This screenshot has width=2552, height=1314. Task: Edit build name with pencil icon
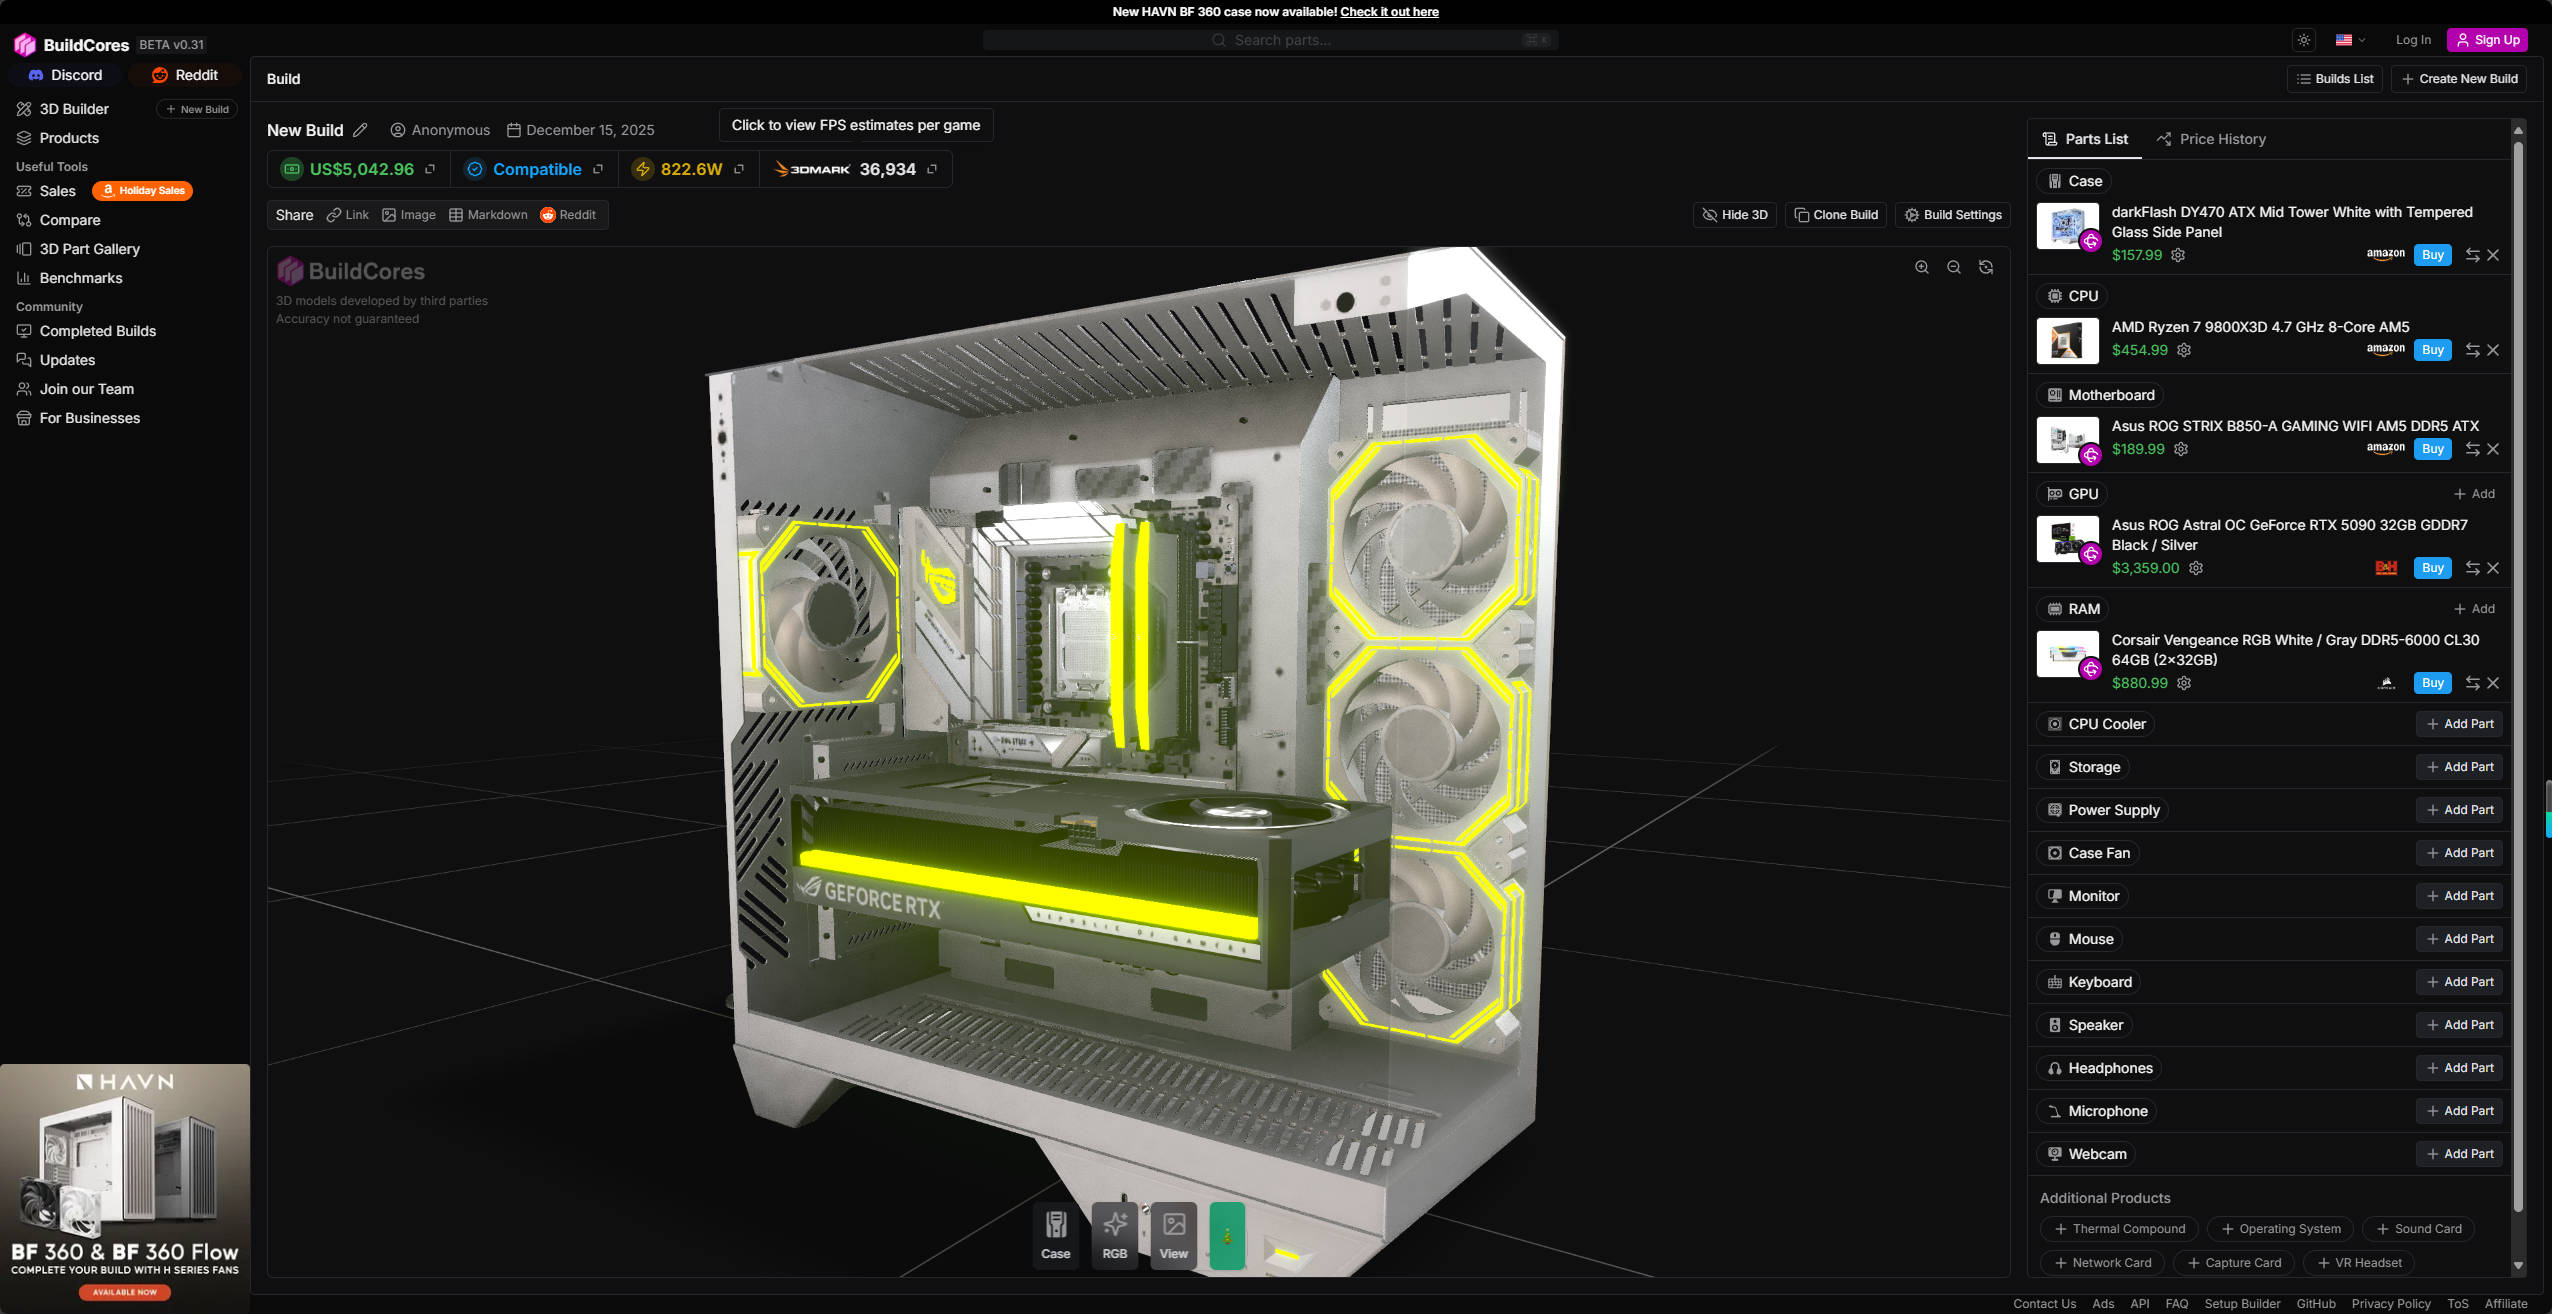pyautogui.click(x=360, y=130)
